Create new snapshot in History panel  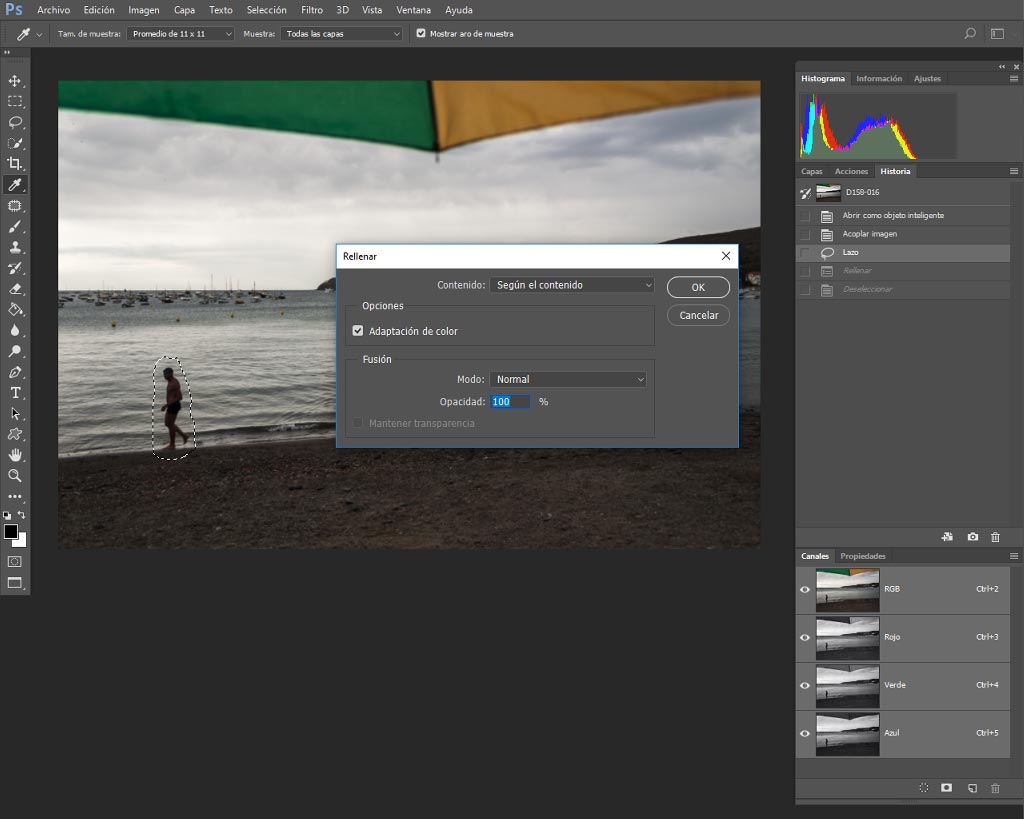972,537
